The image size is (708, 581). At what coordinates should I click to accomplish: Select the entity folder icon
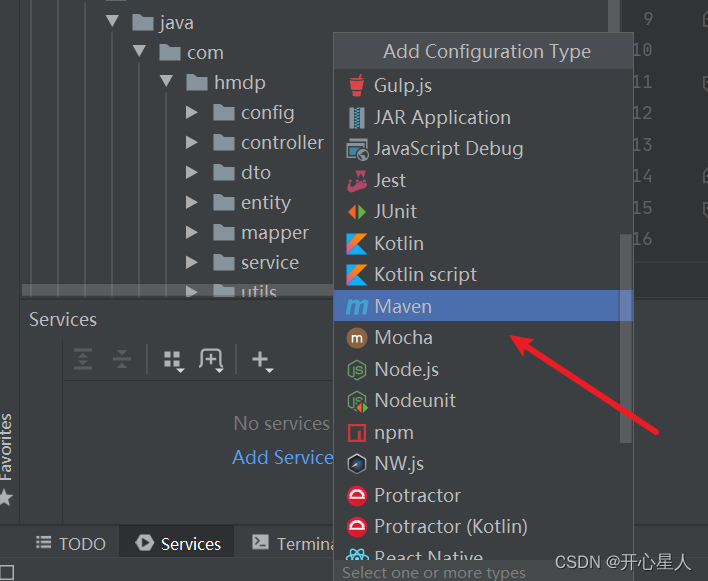click(224, 202)
